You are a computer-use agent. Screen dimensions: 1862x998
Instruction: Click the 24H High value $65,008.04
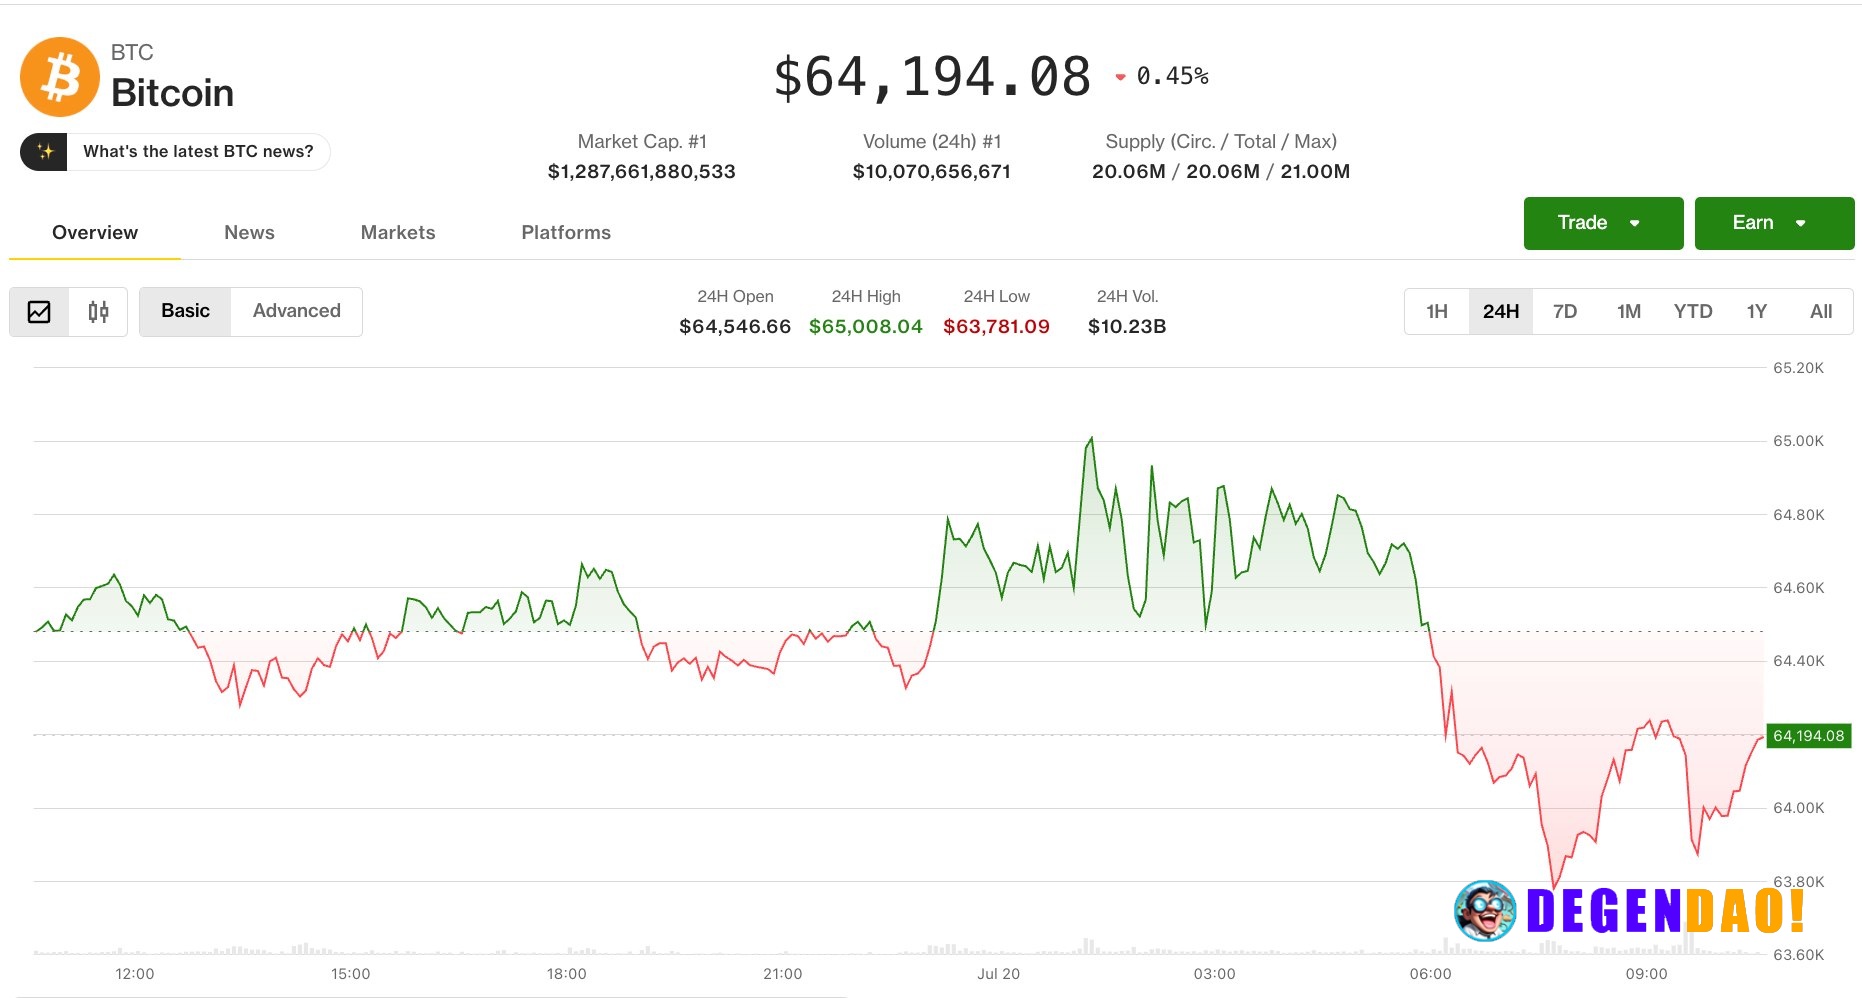click(x=866, y=326)
